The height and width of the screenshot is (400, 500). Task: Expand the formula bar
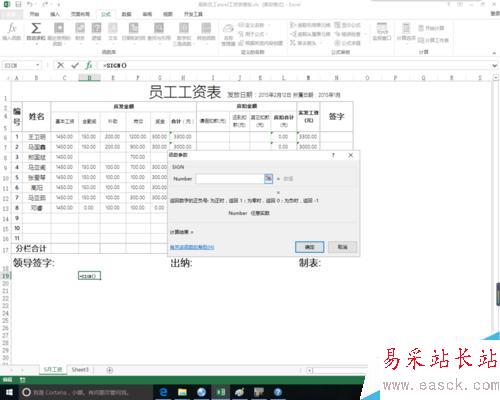(495, 66)
